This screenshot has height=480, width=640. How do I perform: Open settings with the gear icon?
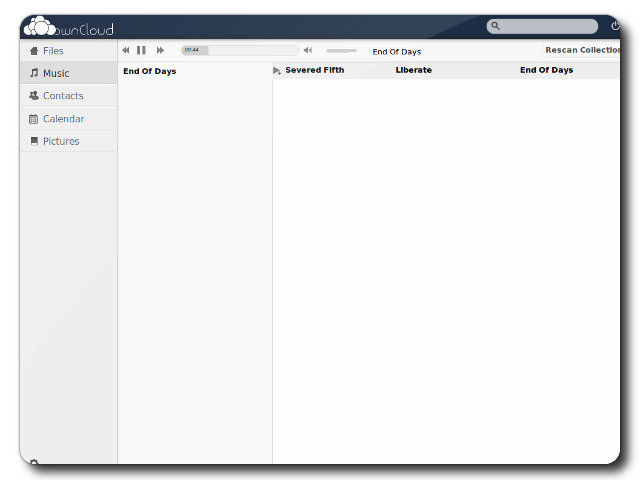(x=34, y=462)
